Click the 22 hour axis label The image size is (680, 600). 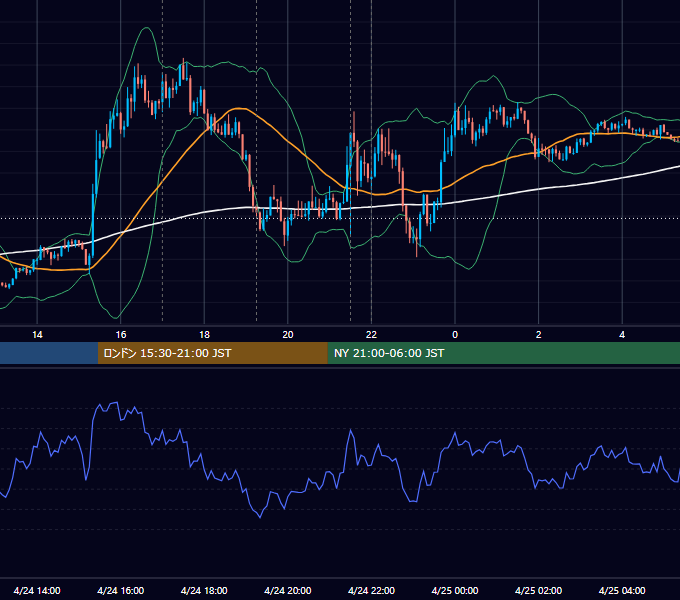371,335
